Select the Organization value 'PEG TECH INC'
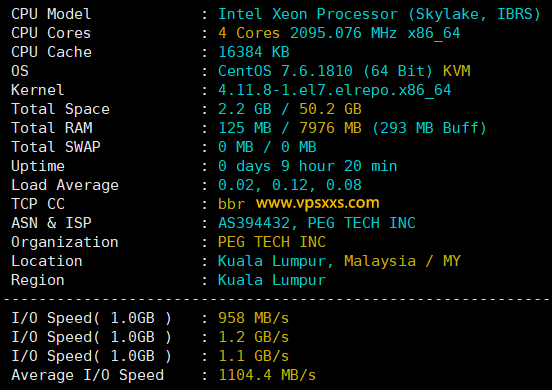 pos(272,242)
